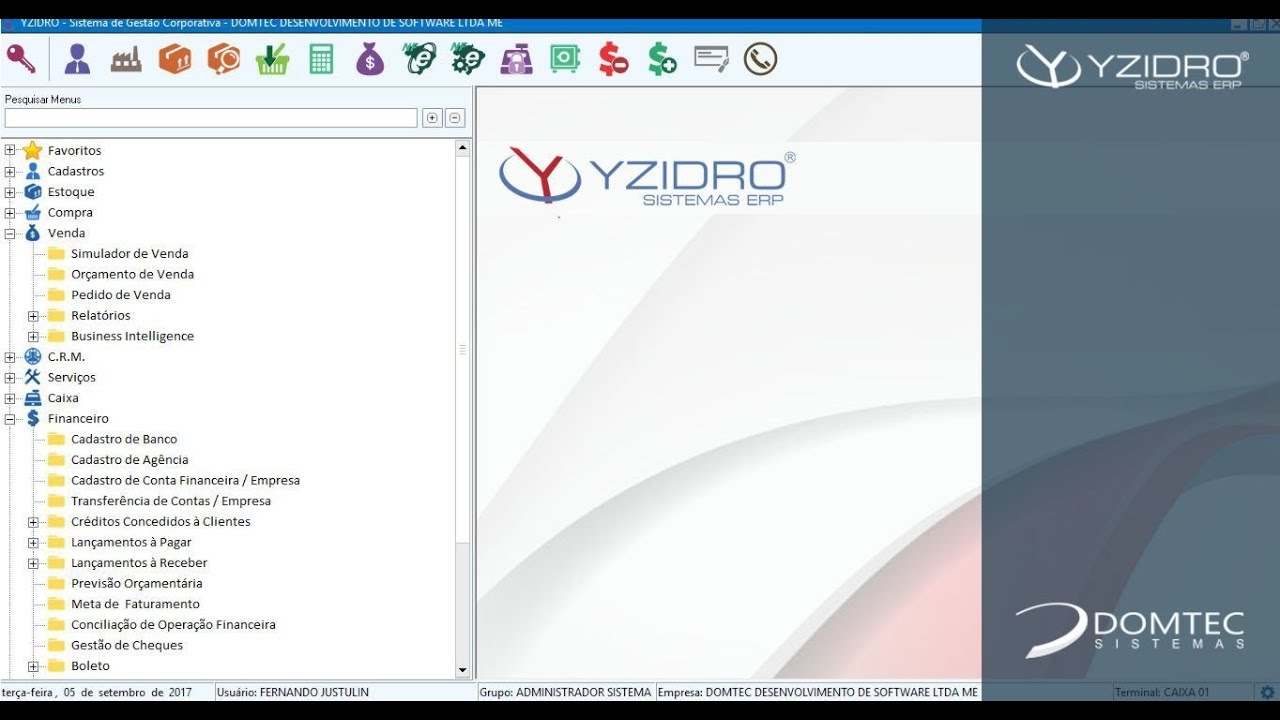Launch the green calculator toolbar icon
This screenshot has width=1280, height=720.
pos(321,59)
